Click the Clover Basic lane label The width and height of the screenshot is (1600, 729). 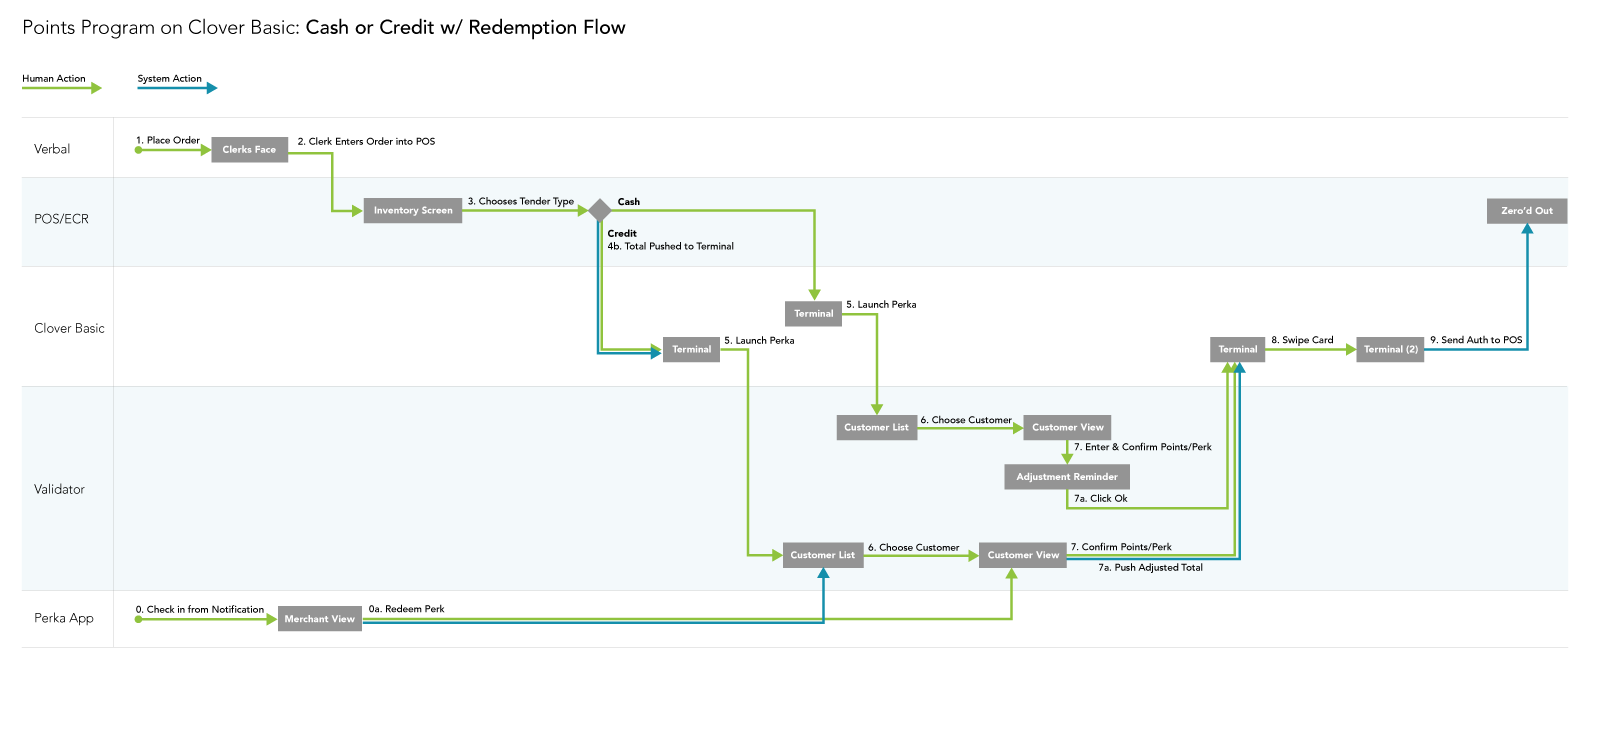[x=69, y=328]
